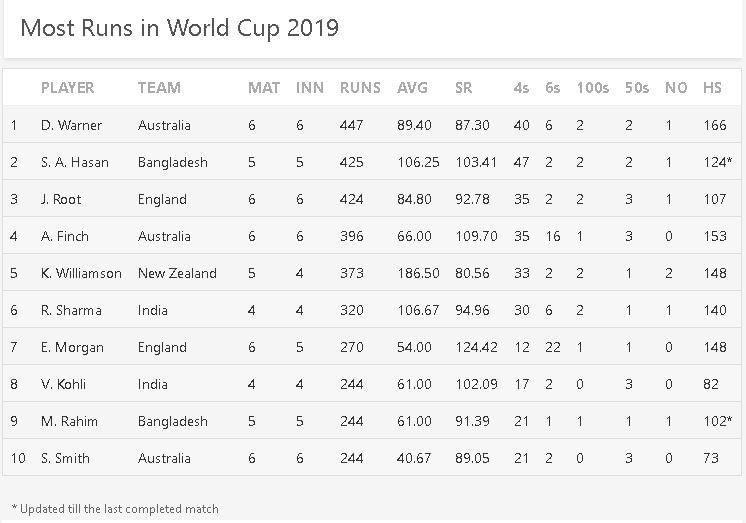Screen dimensions: 746x523
Task: Open D. Warner player link
Action: tap(71, 125)
